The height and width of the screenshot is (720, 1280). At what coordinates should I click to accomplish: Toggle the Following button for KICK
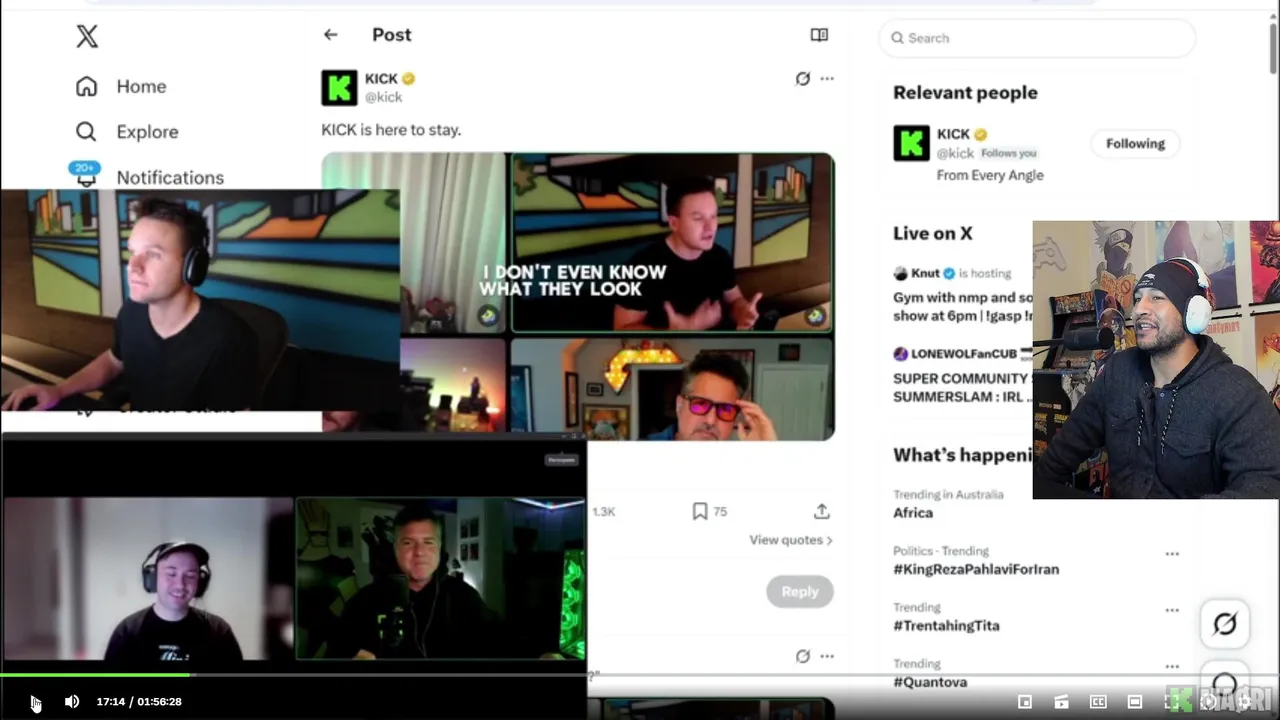coord(1135,143)
